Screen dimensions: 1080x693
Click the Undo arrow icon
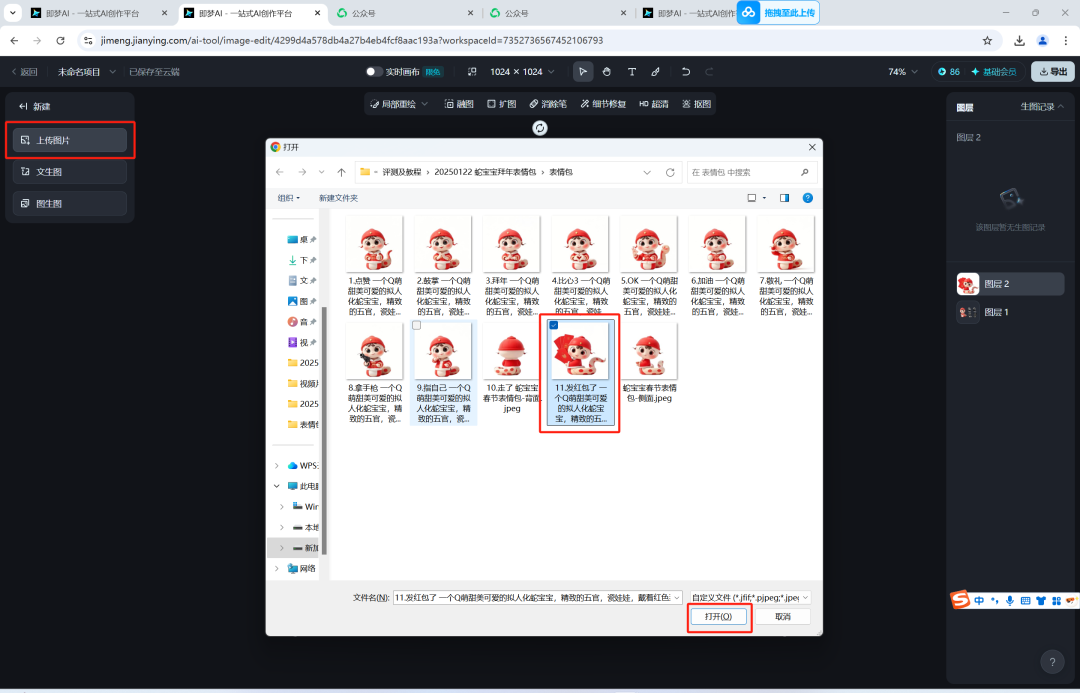[685, 71]
